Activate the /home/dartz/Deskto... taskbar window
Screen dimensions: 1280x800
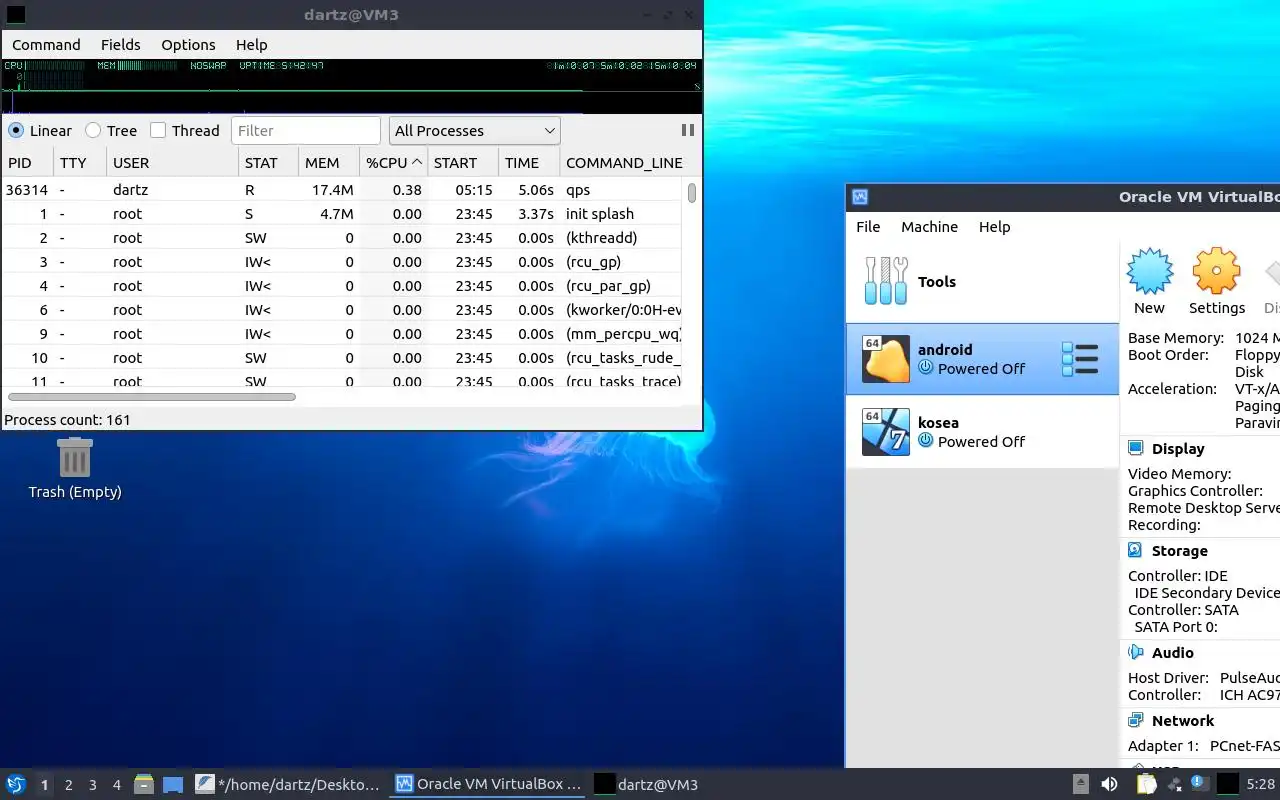pyautogui.click(x=288, y=784)
